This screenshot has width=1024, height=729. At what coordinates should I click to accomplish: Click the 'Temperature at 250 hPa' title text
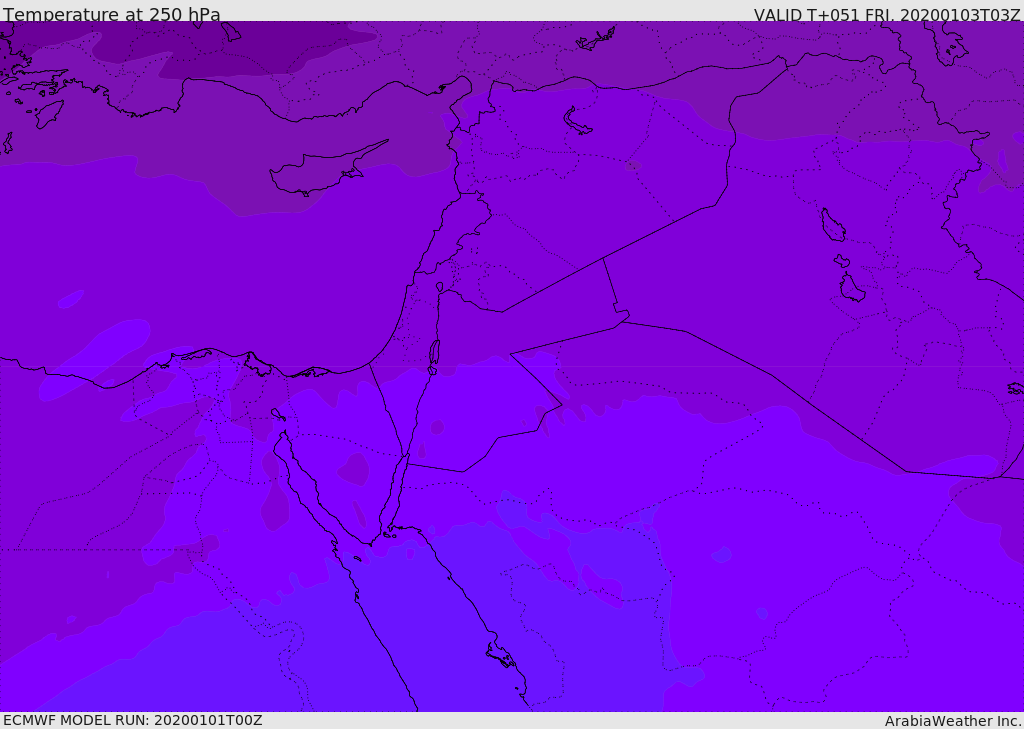click(x=112, y=14)
